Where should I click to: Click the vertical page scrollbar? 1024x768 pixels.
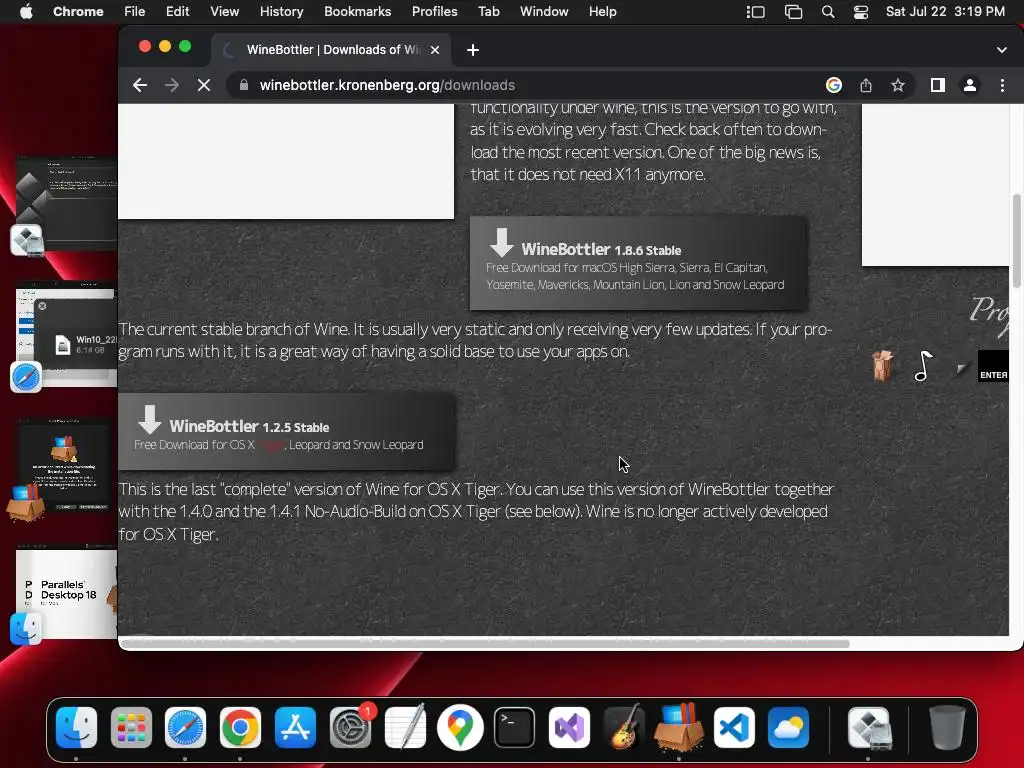1016,240
